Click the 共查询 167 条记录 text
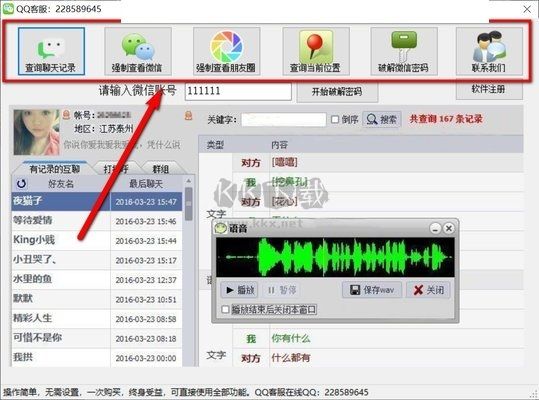Image resolution: width=539 pixels, height=400 pixels. tap(446, 119)
